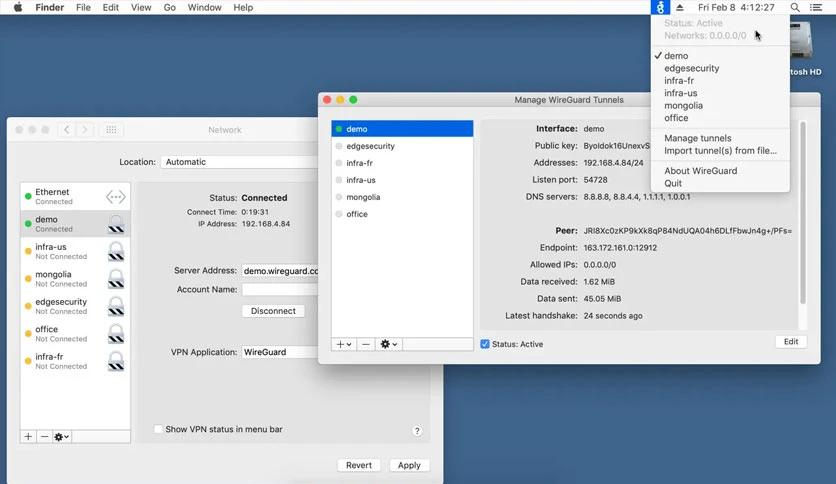Add a network service with plus button
This screenshot has width=836, height=484.
point(28,437)
